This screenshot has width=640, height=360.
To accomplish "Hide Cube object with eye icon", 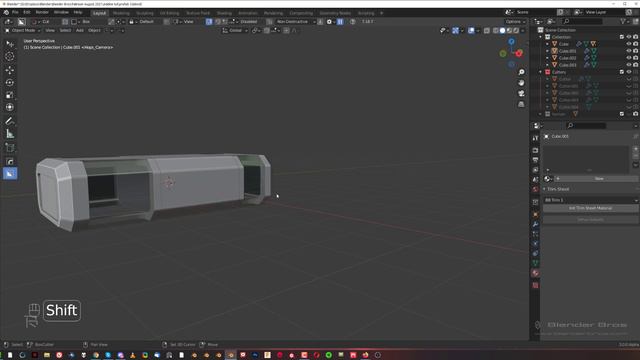I will coord(629,44).
